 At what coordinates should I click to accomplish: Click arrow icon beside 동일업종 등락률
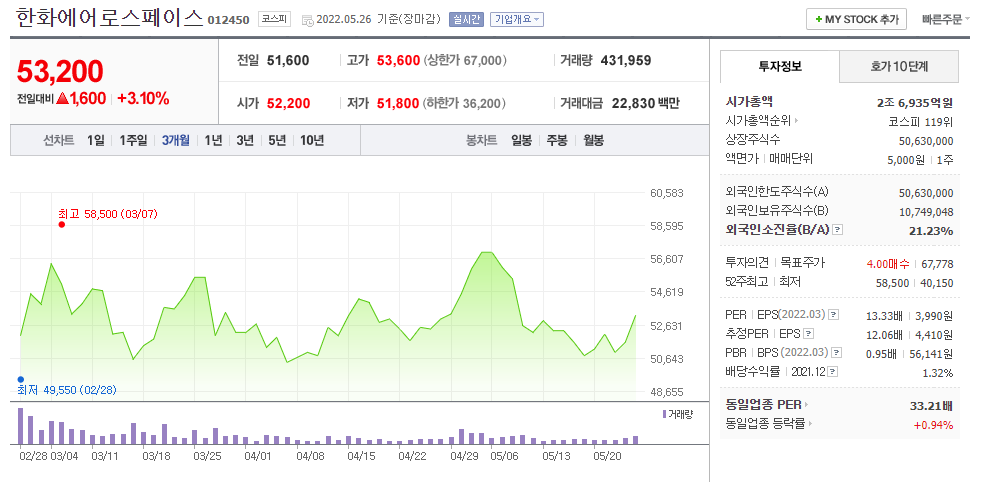pyautogui.click(x=811, y=424)
